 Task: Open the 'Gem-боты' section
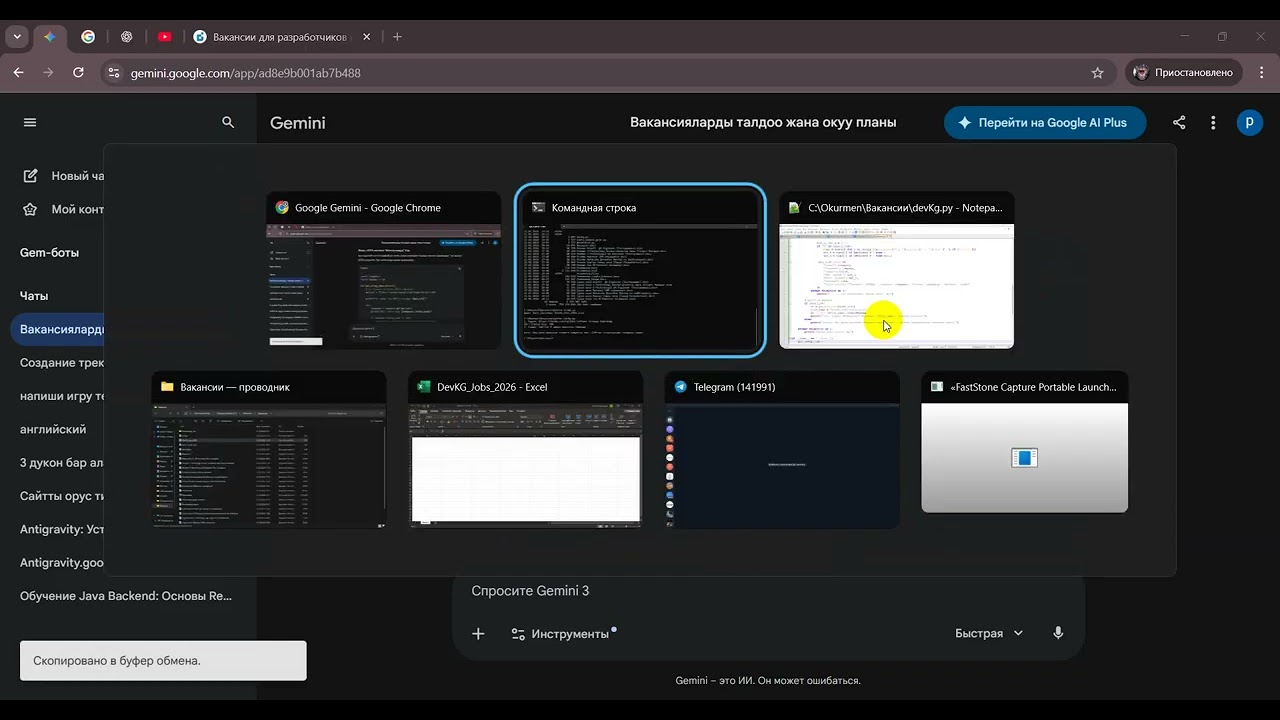point(50,253)
